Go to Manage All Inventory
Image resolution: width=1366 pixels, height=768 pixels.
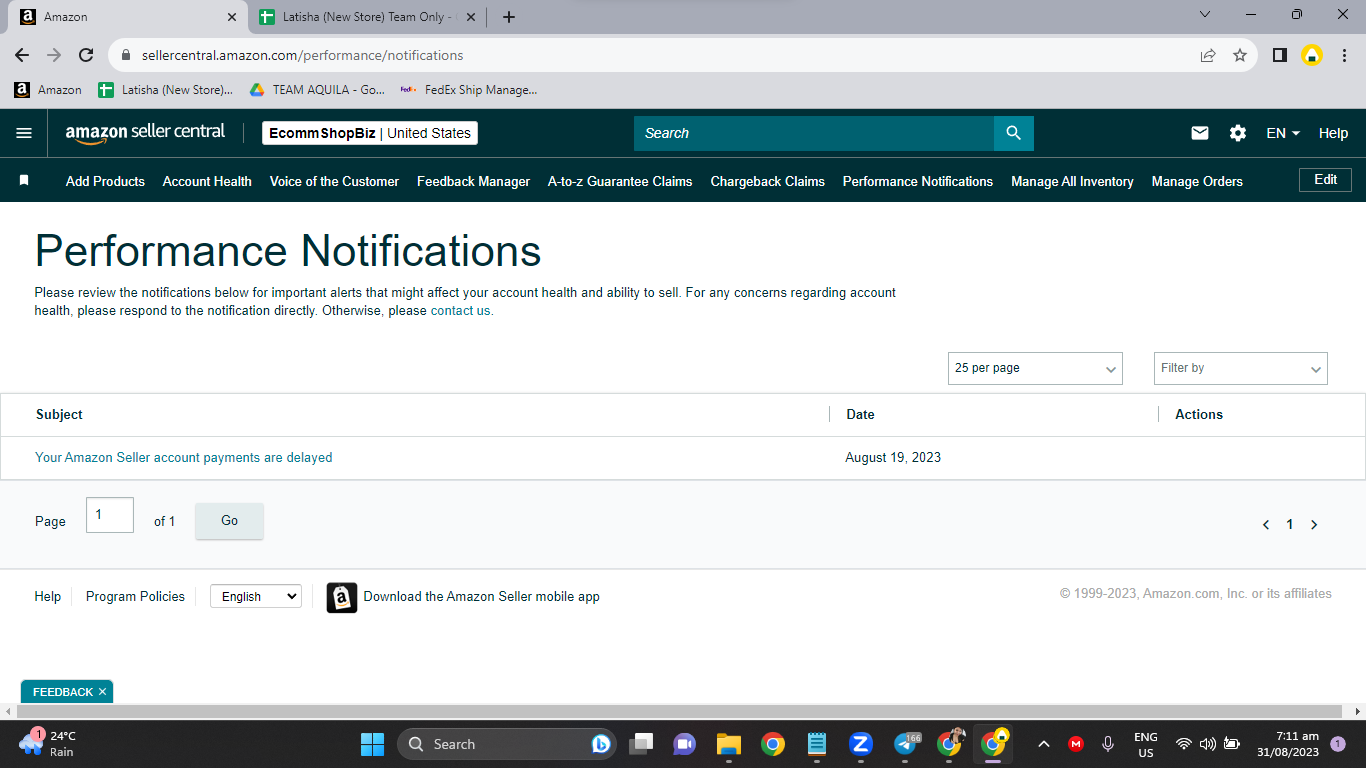coord(1072,181)
